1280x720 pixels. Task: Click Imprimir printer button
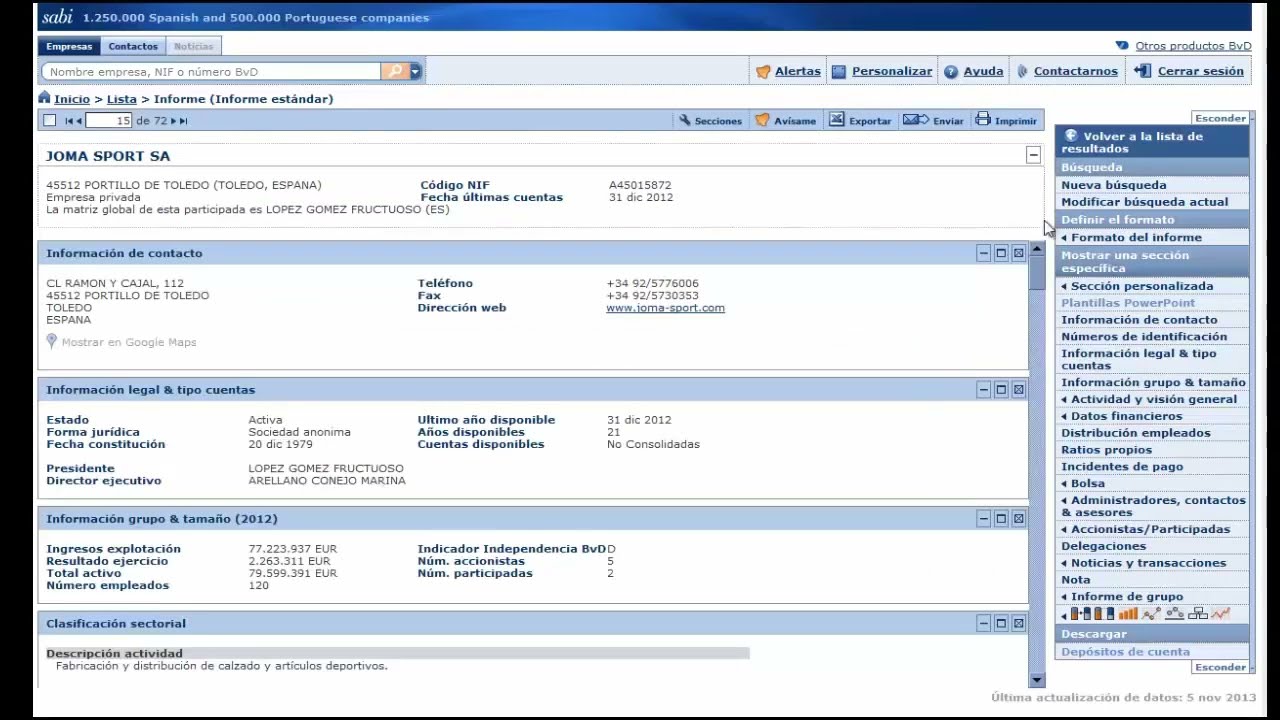(1006, 121)
